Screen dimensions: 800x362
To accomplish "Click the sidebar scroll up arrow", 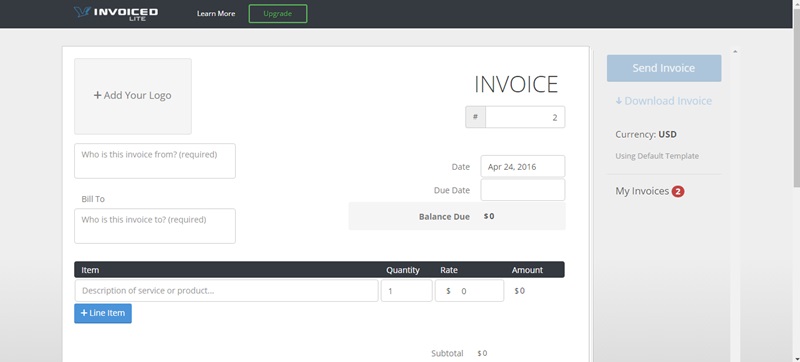I will tap(735, 51).
